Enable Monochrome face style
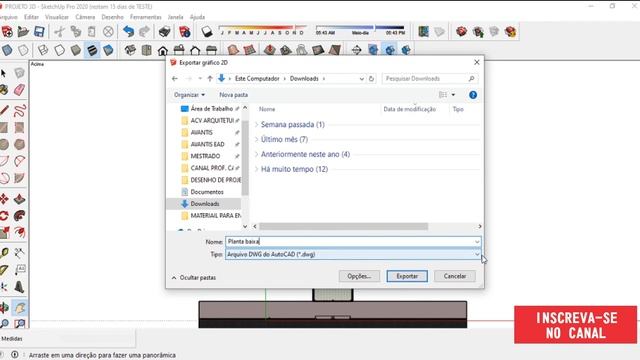The width and height of the screenshot is (640, 360). [x=108, y=50]
